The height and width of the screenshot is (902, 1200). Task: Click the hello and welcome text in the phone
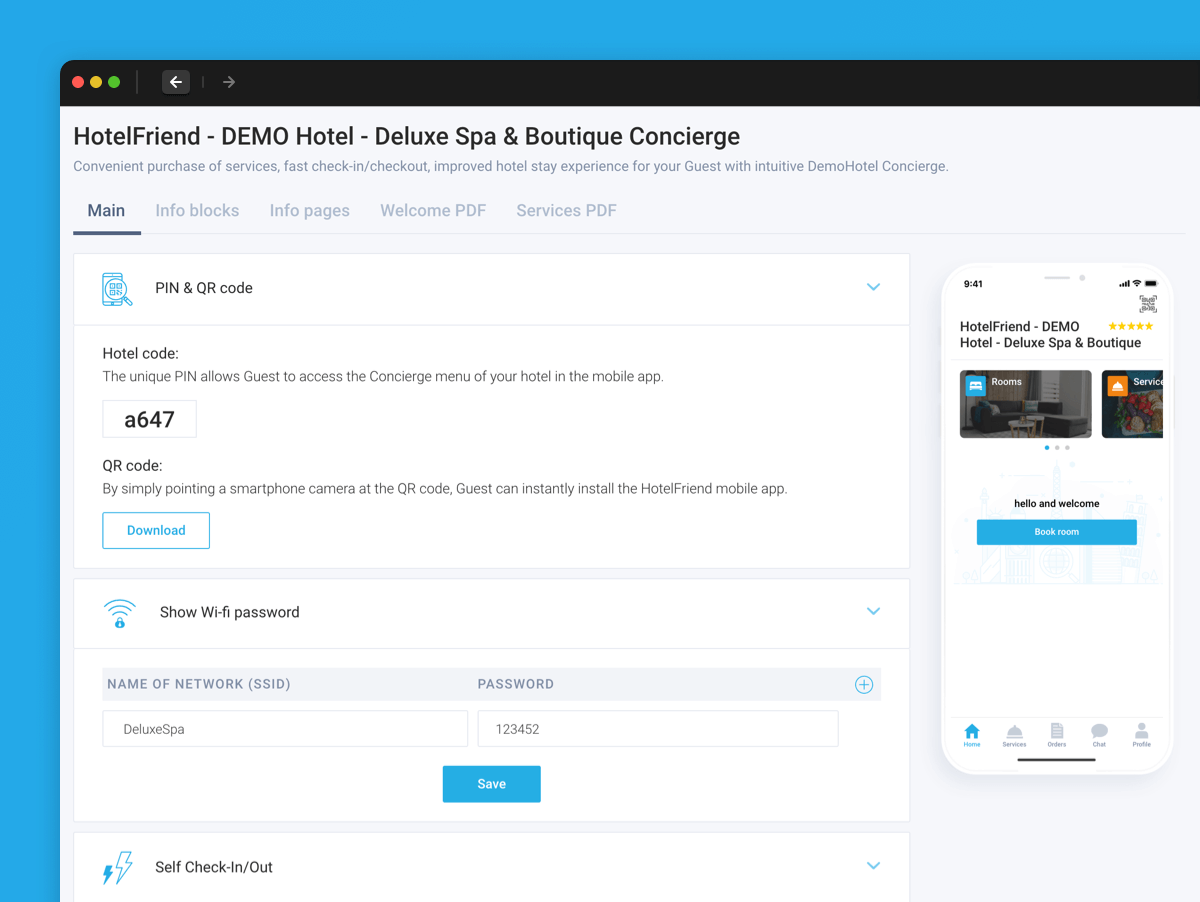pyautogui.click(x=1057, y=503)
